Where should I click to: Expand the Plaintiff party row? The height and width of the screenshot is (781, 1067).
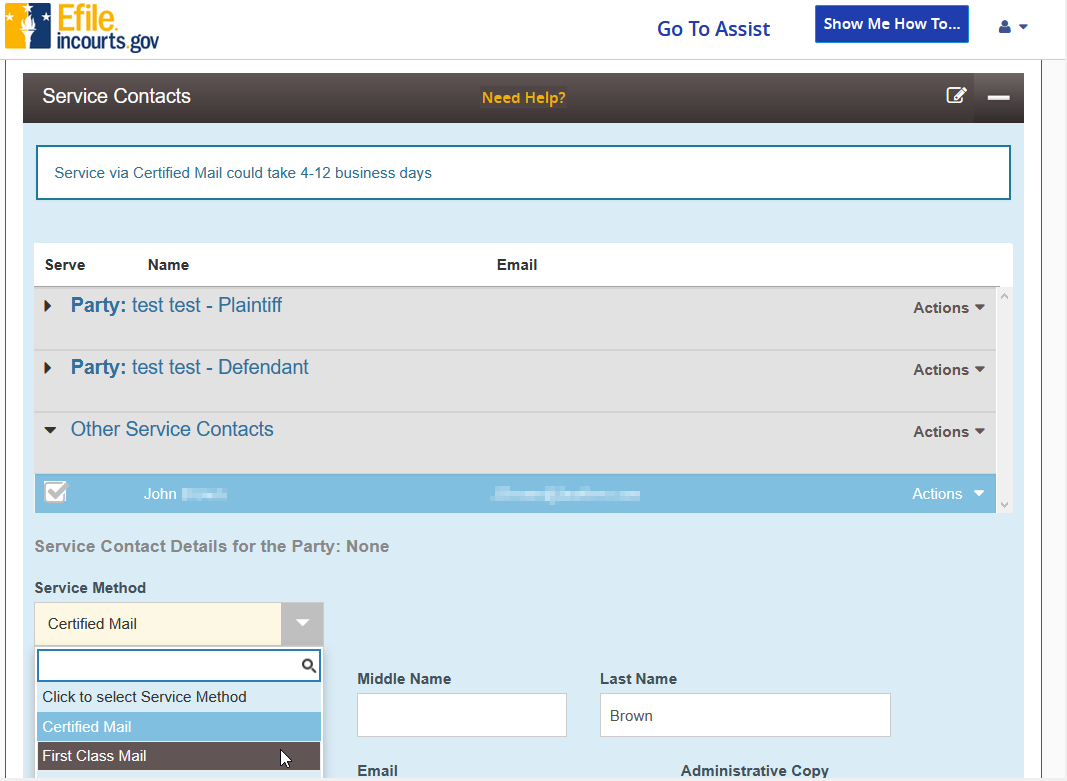pos(48,306)
